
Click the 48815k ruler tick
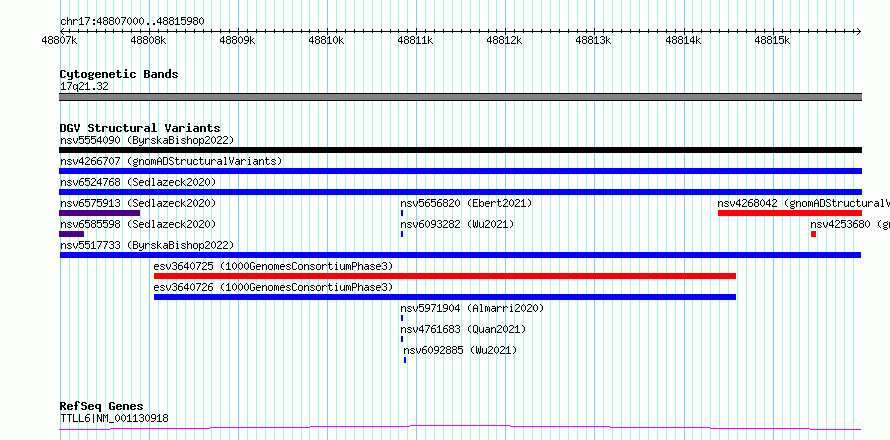[773, 40]
